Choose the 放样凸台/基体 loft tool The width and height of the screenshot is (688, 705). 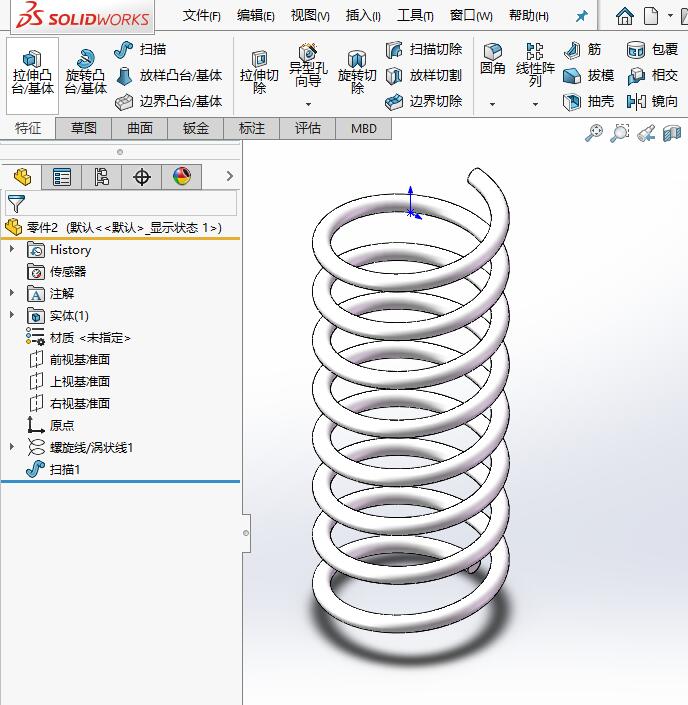169,76
